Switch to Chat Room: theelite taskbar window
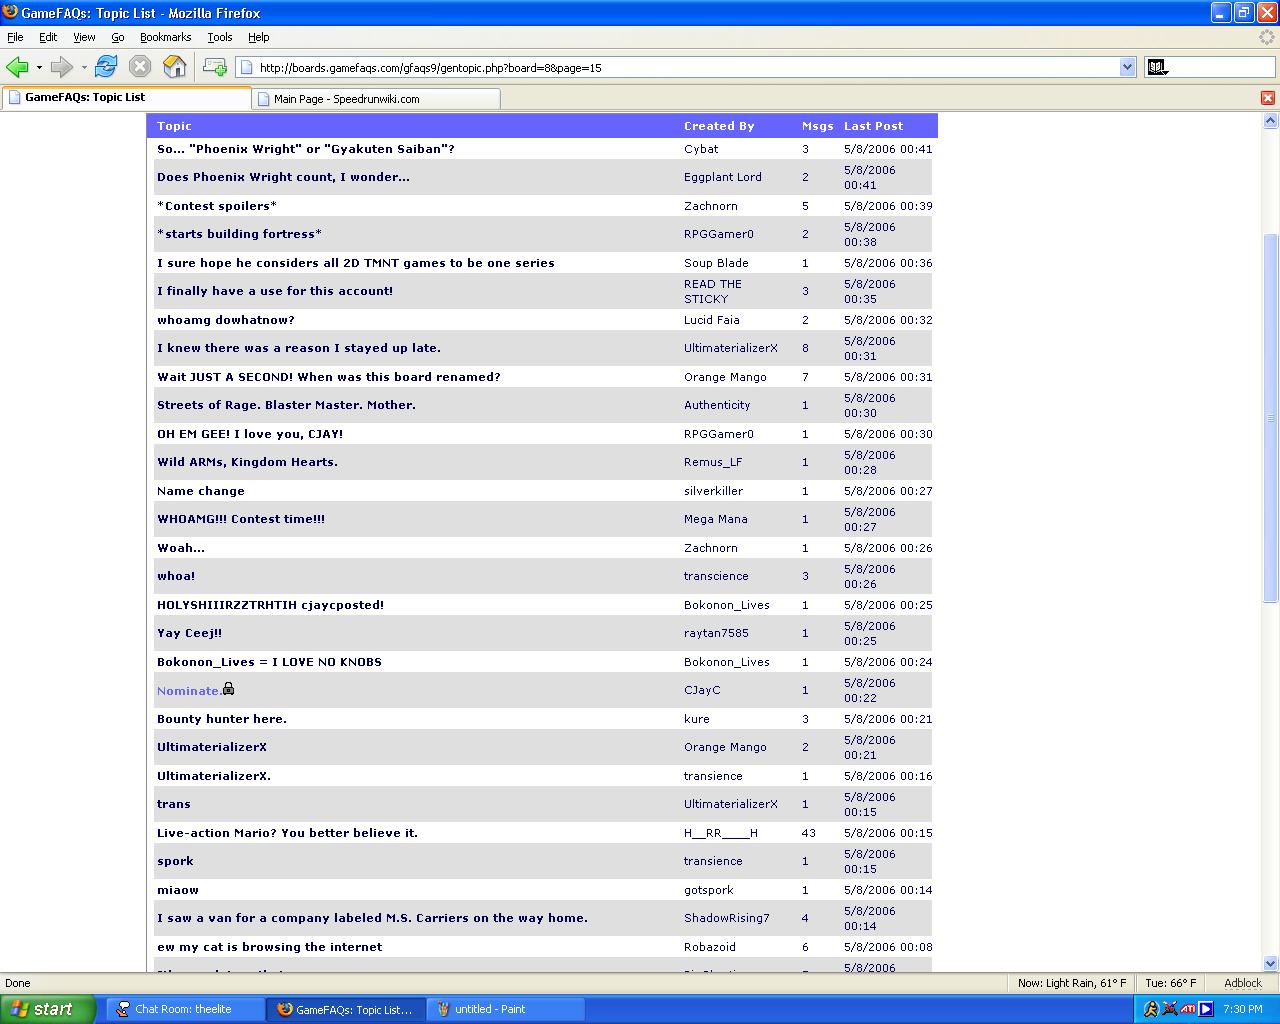The height and width of the screenshot is (1024, 1280). click(x=186, y=1009)
